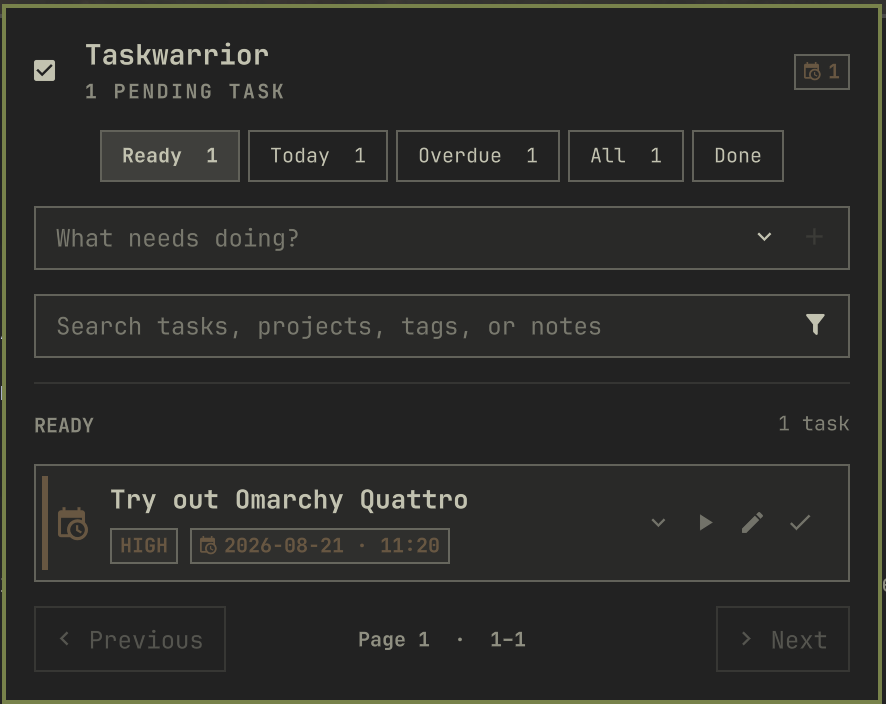Mark the task done with checkmark icon
The height and width of the screenshot is (704, 886).
[x=800, y=523]
